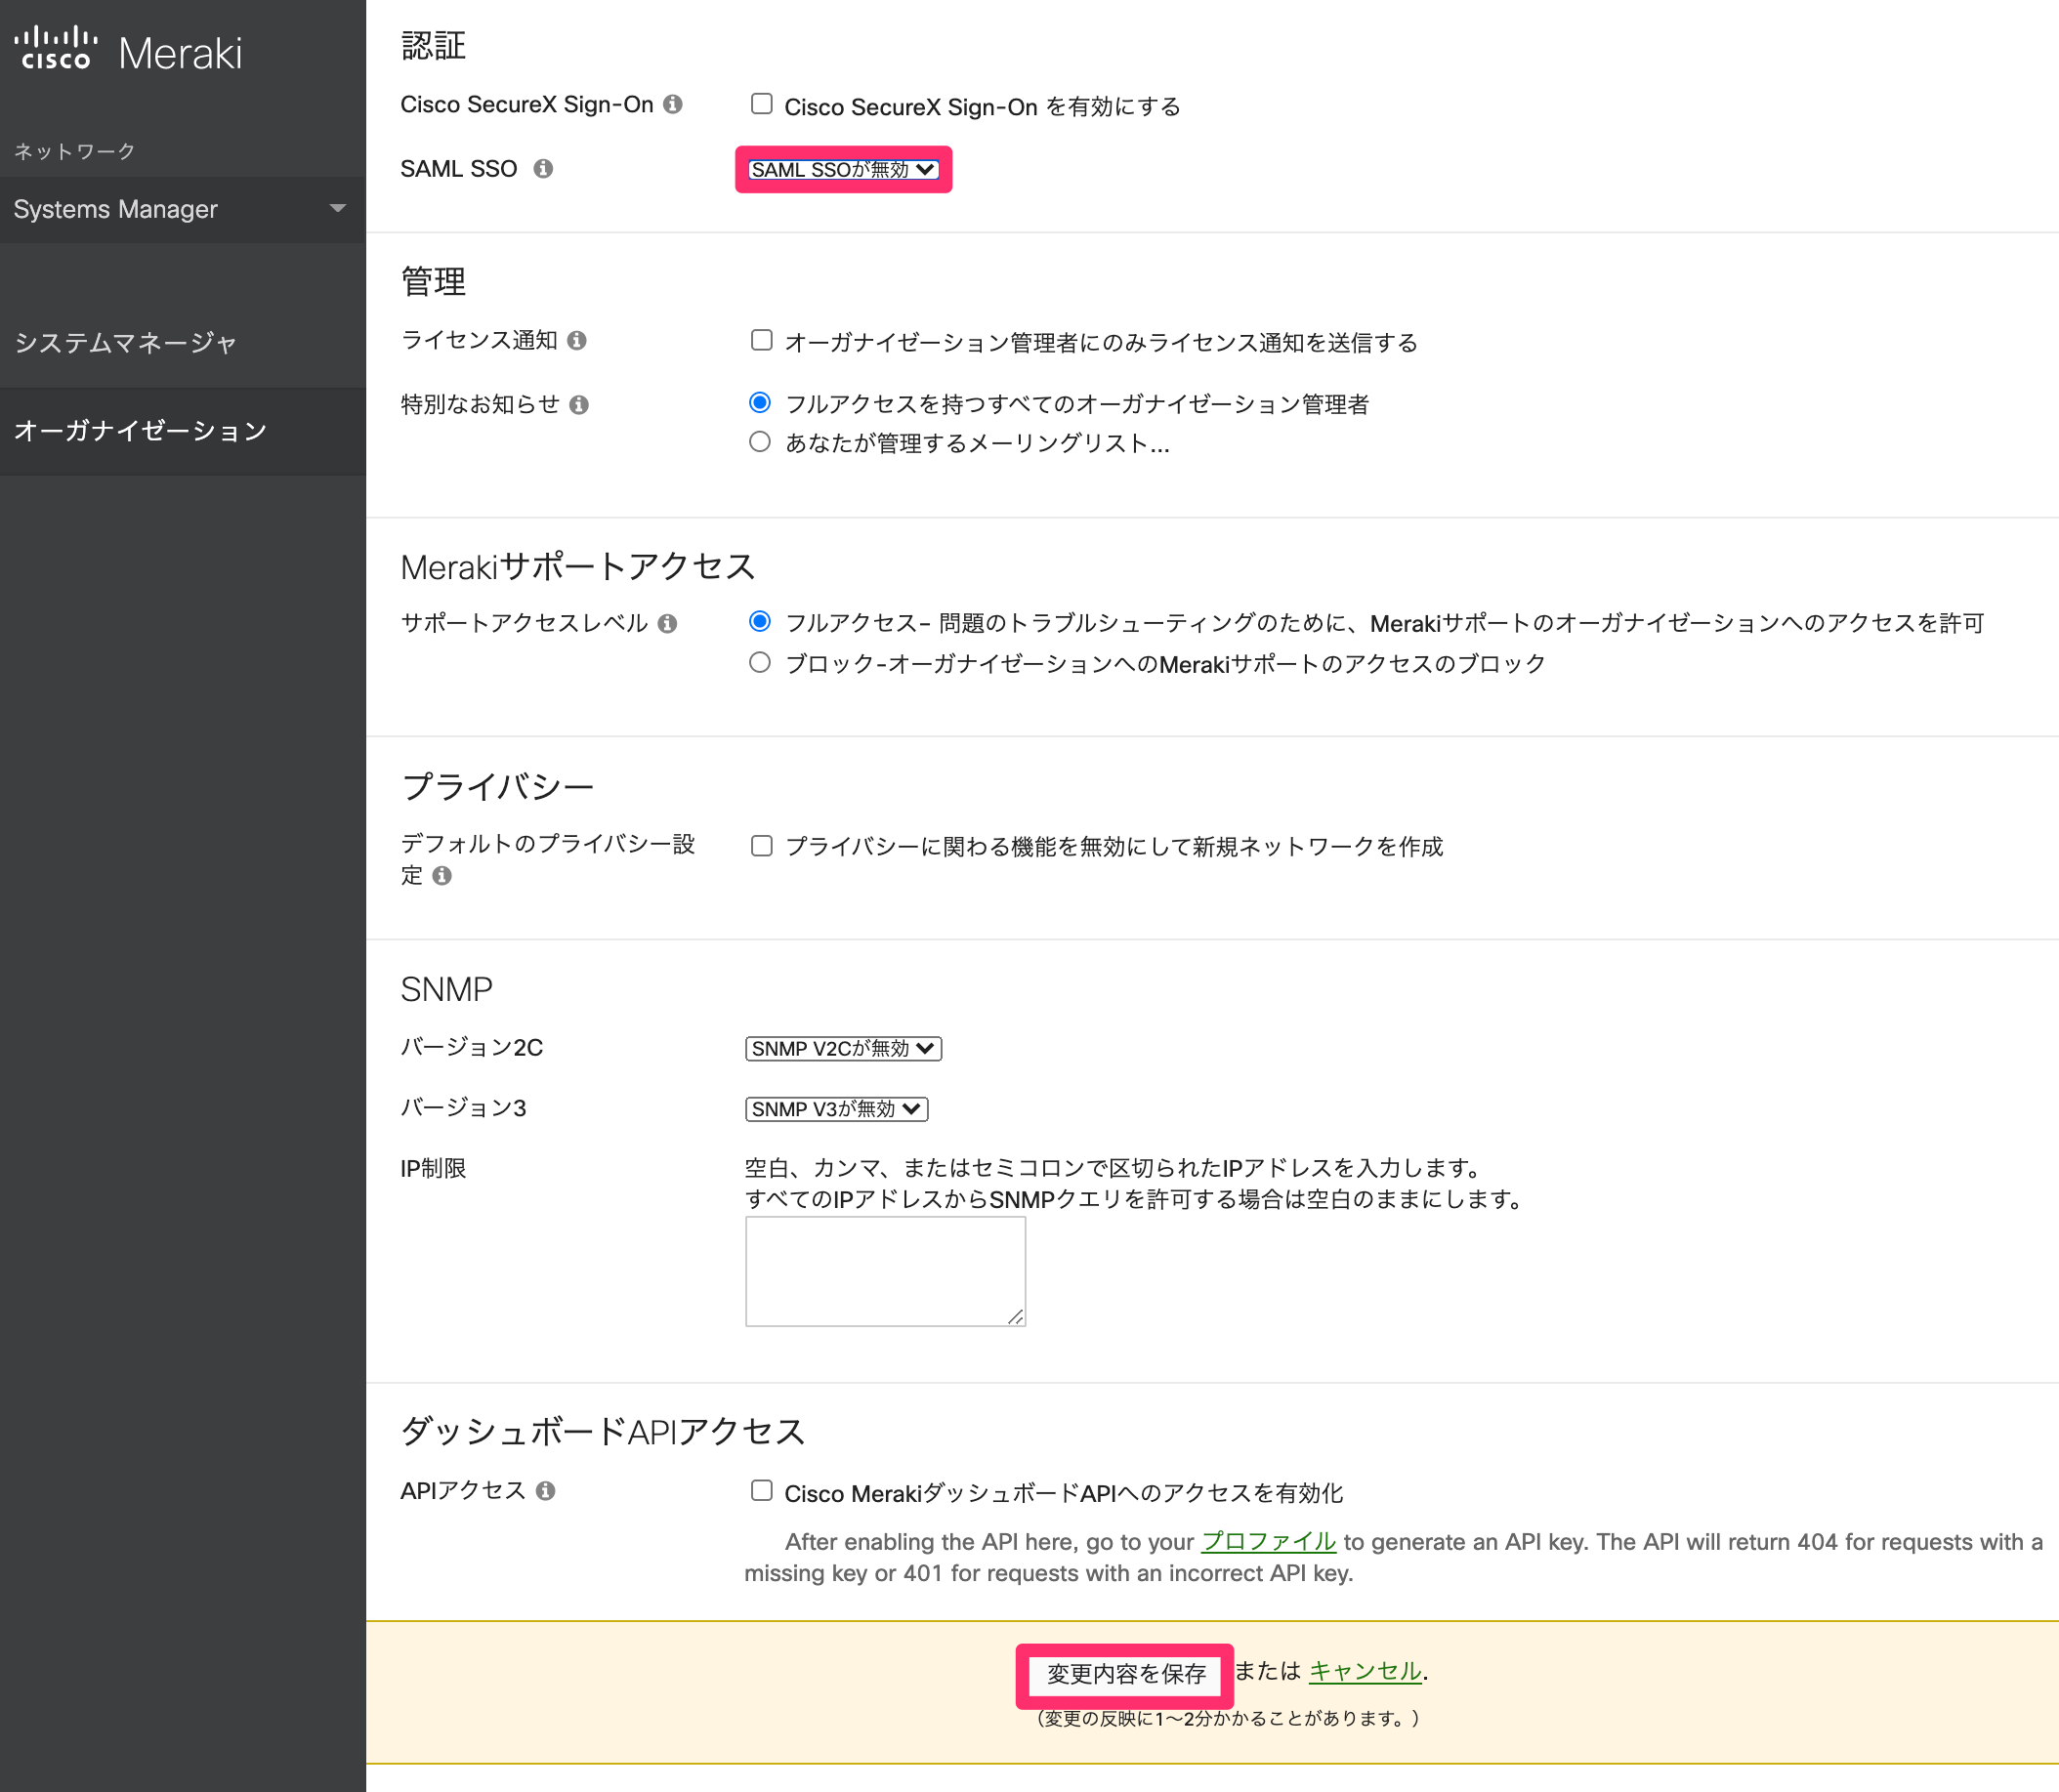
Task: Open the SNMP V3が無効 dropdown
Action: 836,1110
